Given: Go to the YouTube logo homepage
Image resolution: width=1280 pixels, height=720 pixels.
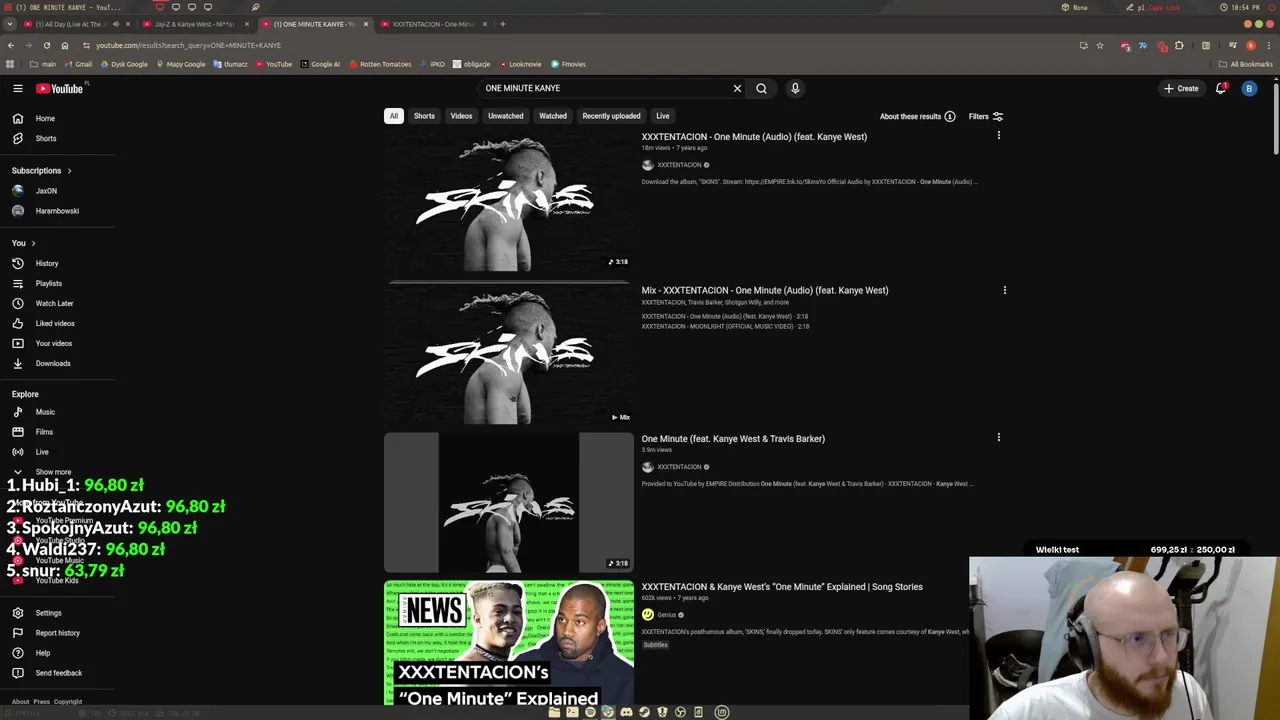Looking at the screenshot, I should click(x=60, y=88).
